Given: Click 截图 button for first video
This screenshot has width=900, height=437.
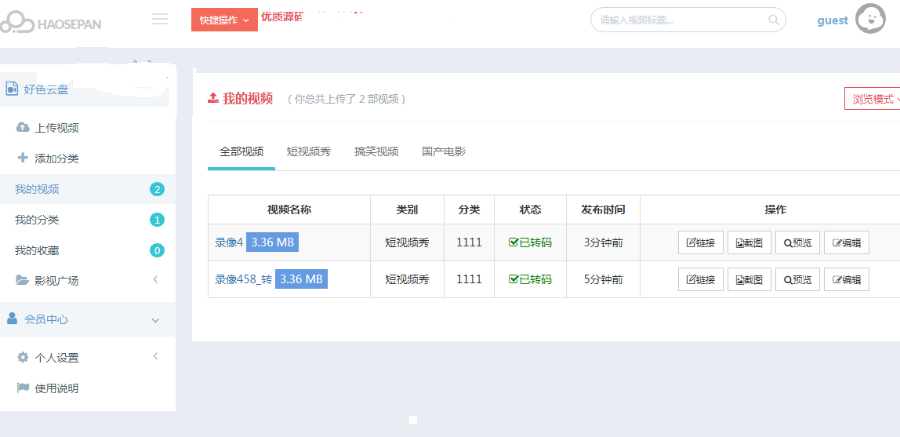Looking at the screenshot, I should pyautogui.click(x=749, y=243).
